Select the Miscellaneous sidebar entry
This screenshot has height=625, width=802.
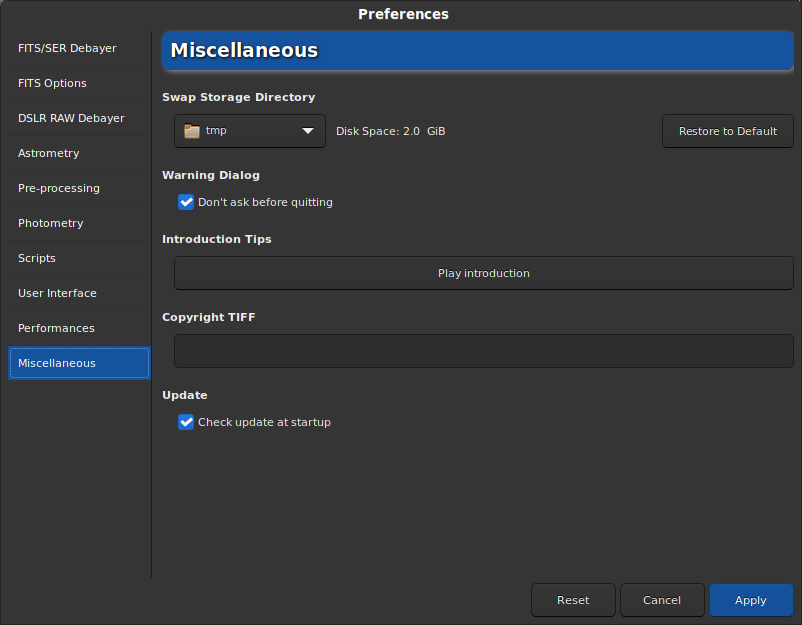coord(57,363)
